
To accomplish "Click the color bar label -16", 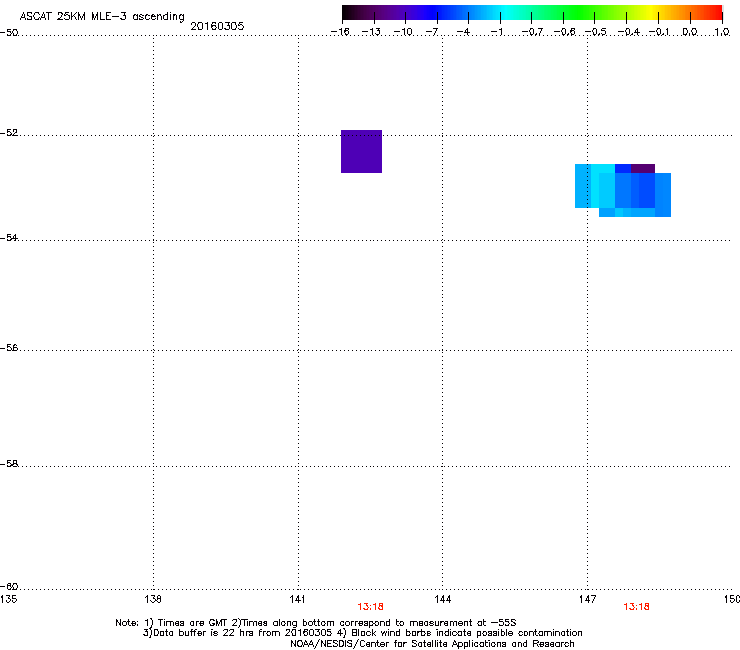I will point(340,32).
